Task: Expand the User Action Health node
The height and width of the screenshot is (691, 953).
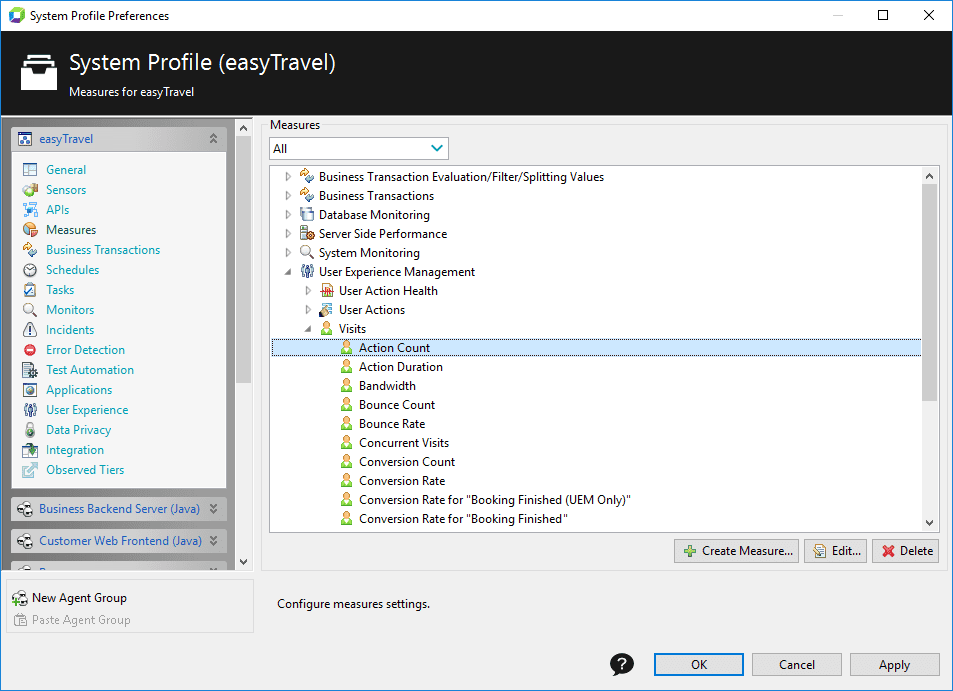Action: (x=308, y=290)
